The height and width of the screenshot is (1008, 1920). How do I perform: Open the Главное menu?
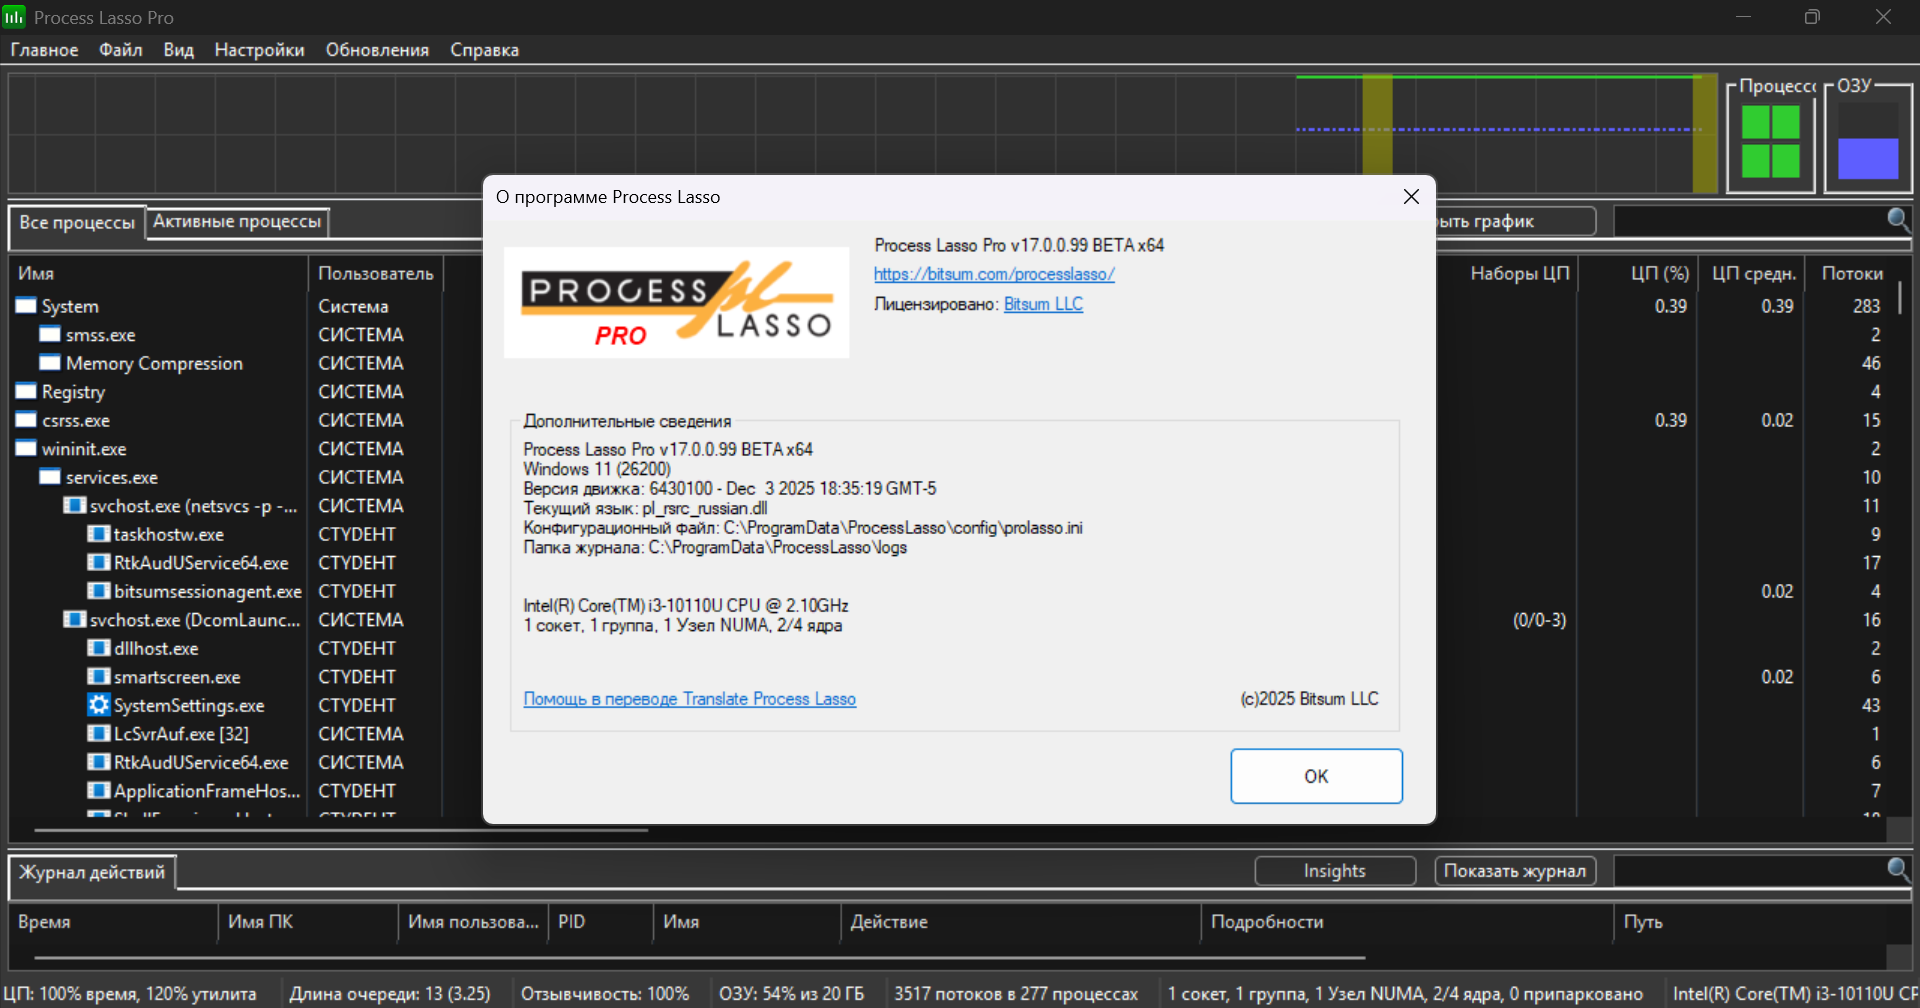point(44,50)
